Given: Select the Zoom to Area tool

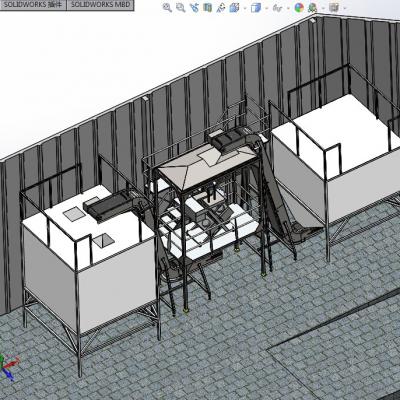Looking at the screenshot, I should (180, 7).
